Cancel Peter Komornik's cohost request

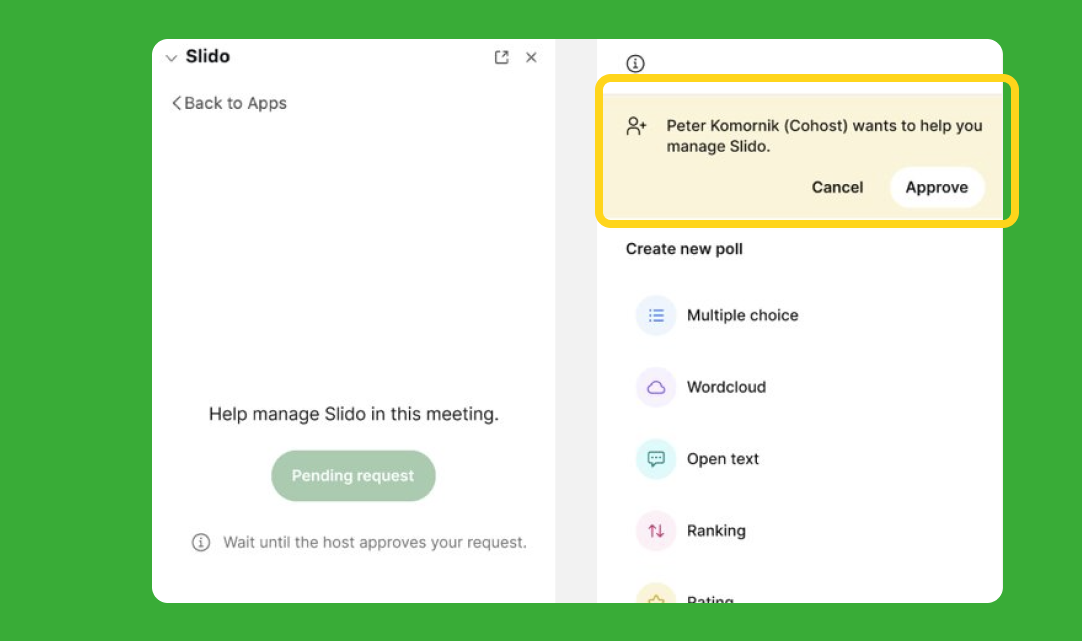tap(837, 187)
